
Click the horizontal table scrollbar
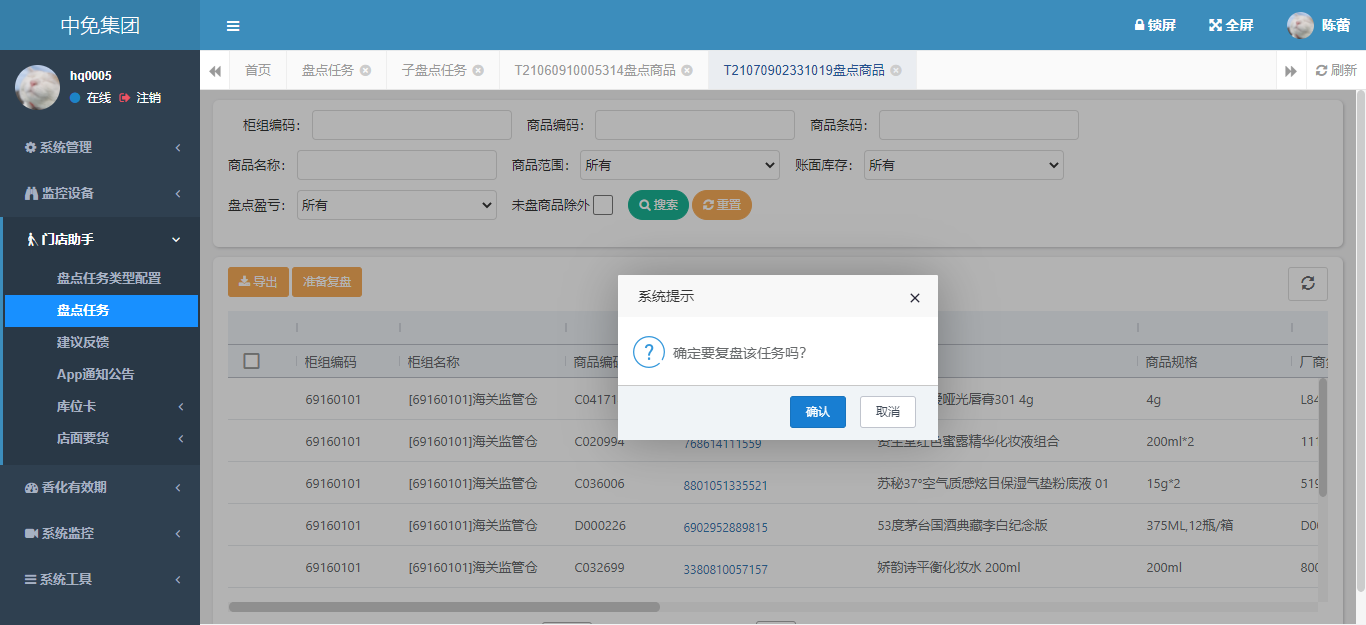coord(444,606)
